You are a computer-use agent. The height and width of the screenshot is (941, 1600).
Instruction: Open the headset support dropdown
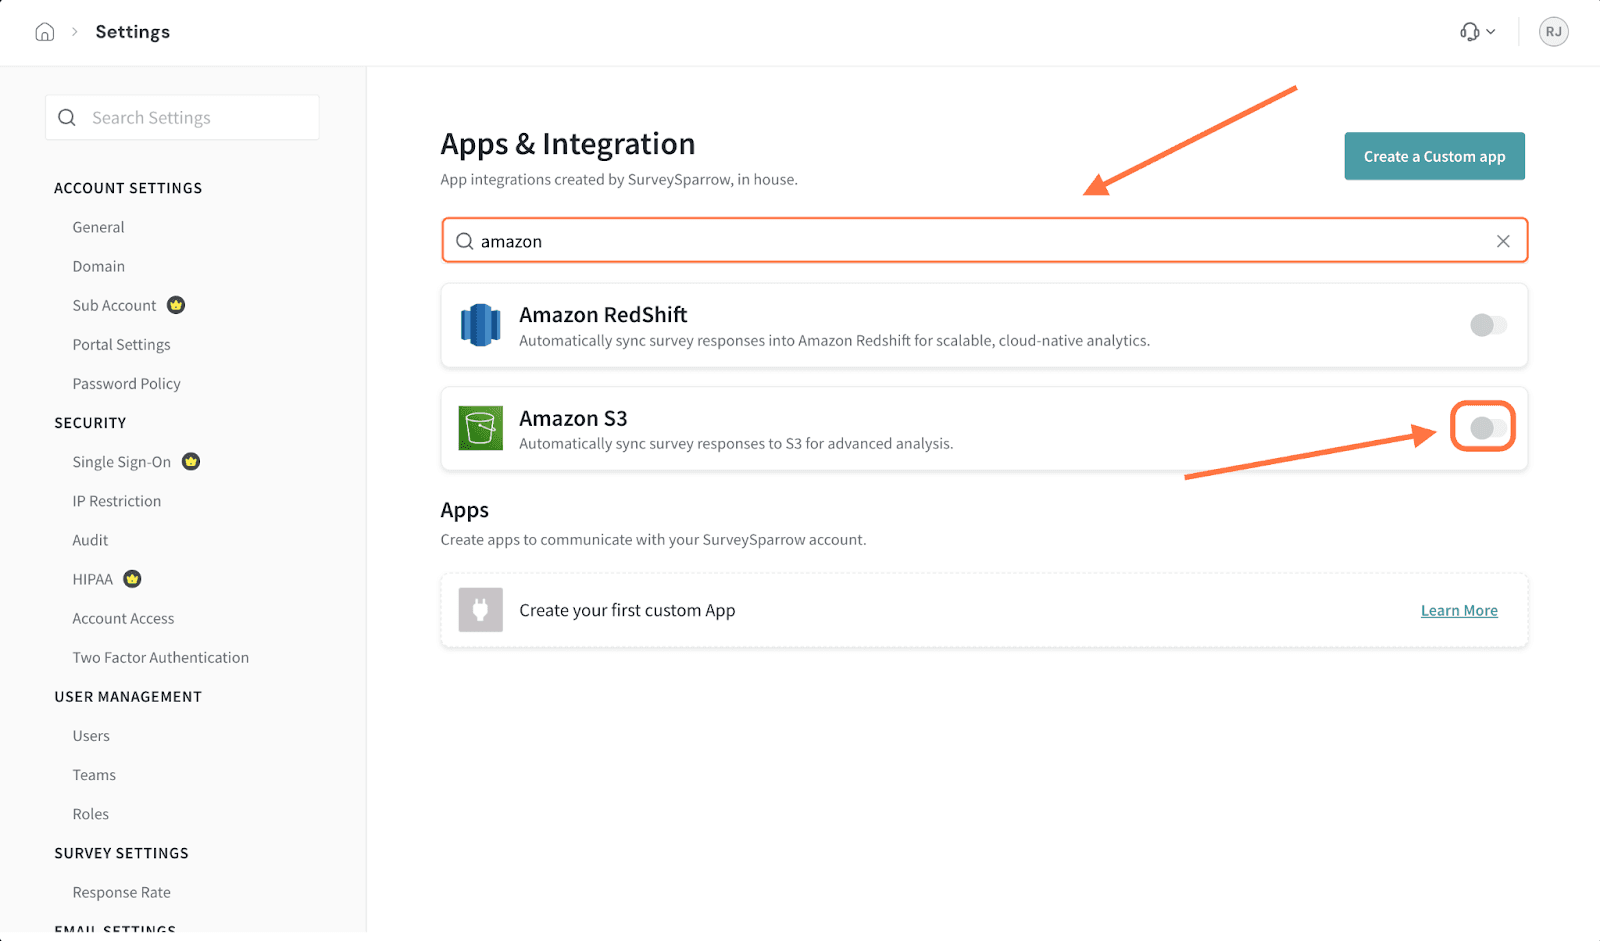pos(1476,32)
